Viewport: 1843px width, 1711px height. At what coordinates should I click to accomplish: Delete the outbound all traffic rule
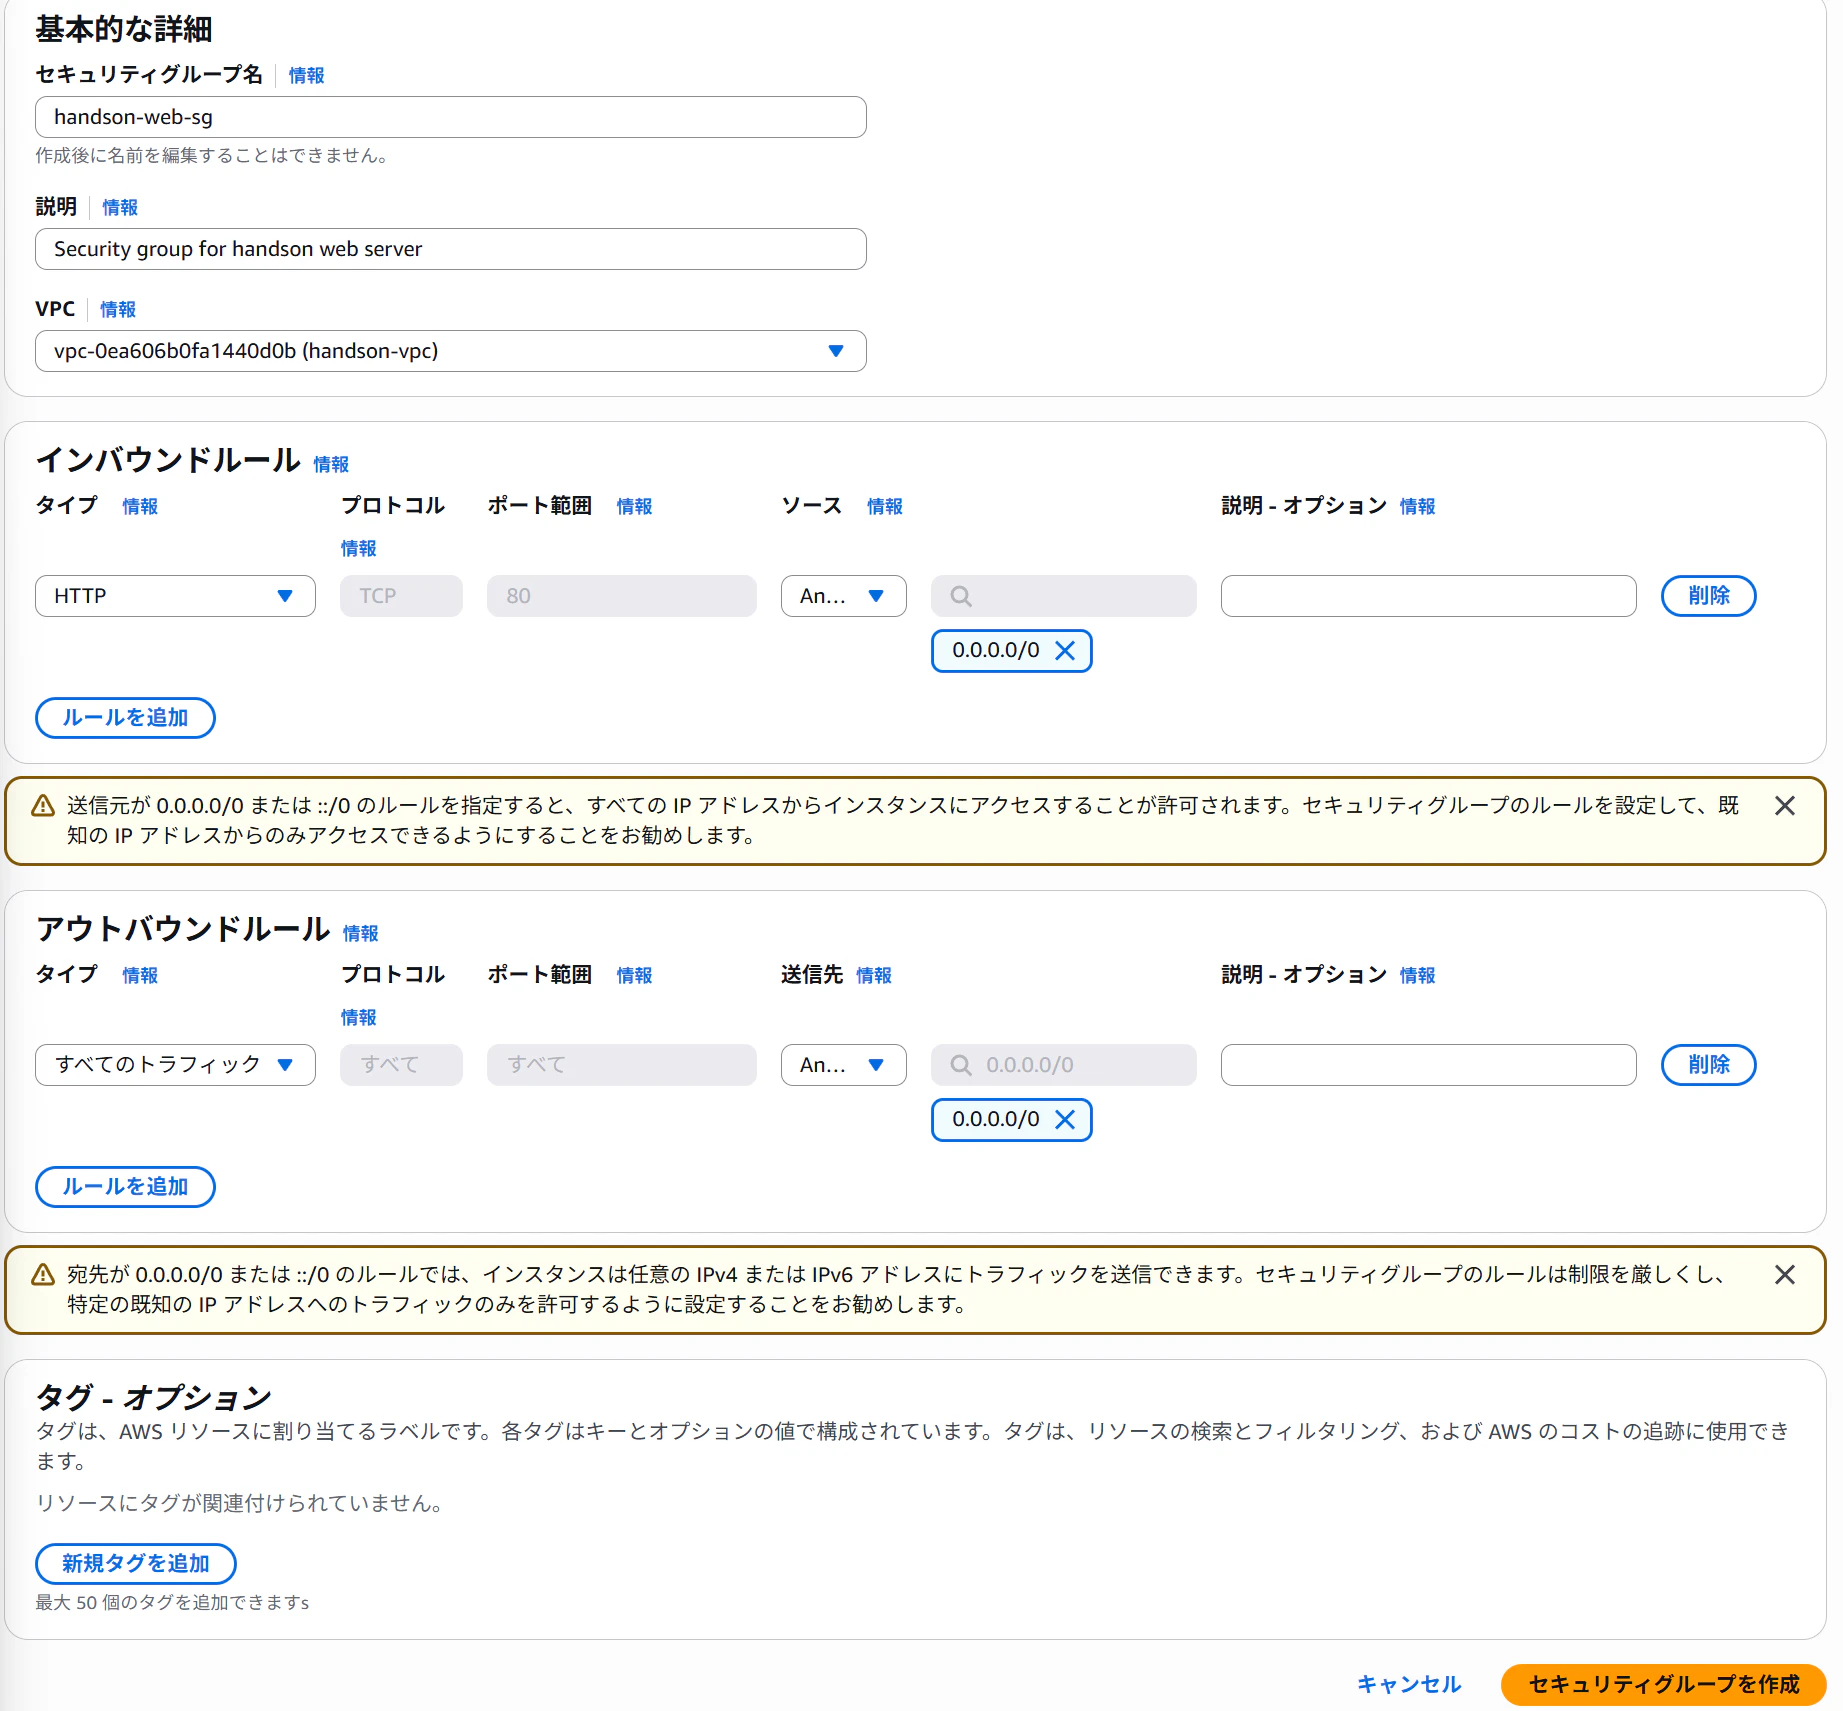coord(1709,1065)
